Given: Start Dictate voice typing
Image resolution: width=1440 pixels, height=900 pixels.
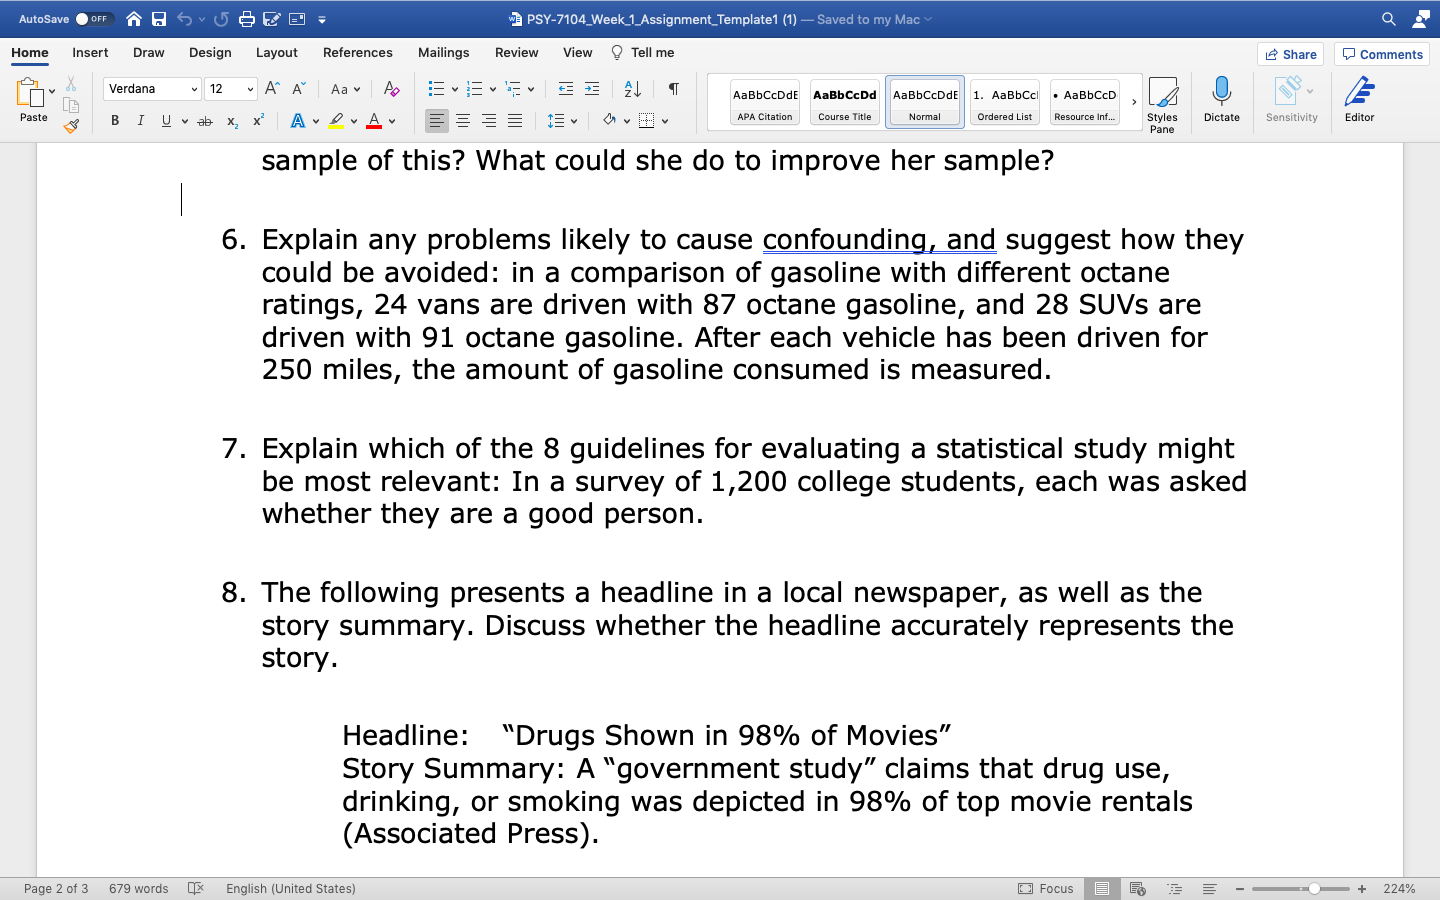Looking at the screenshot, I should pos(1221,100).
